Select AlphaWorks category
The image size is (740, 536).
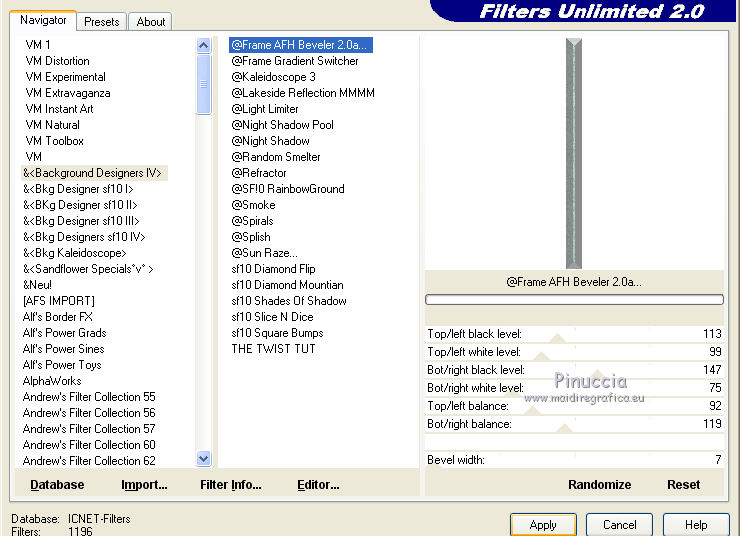(x=52, y=382)
